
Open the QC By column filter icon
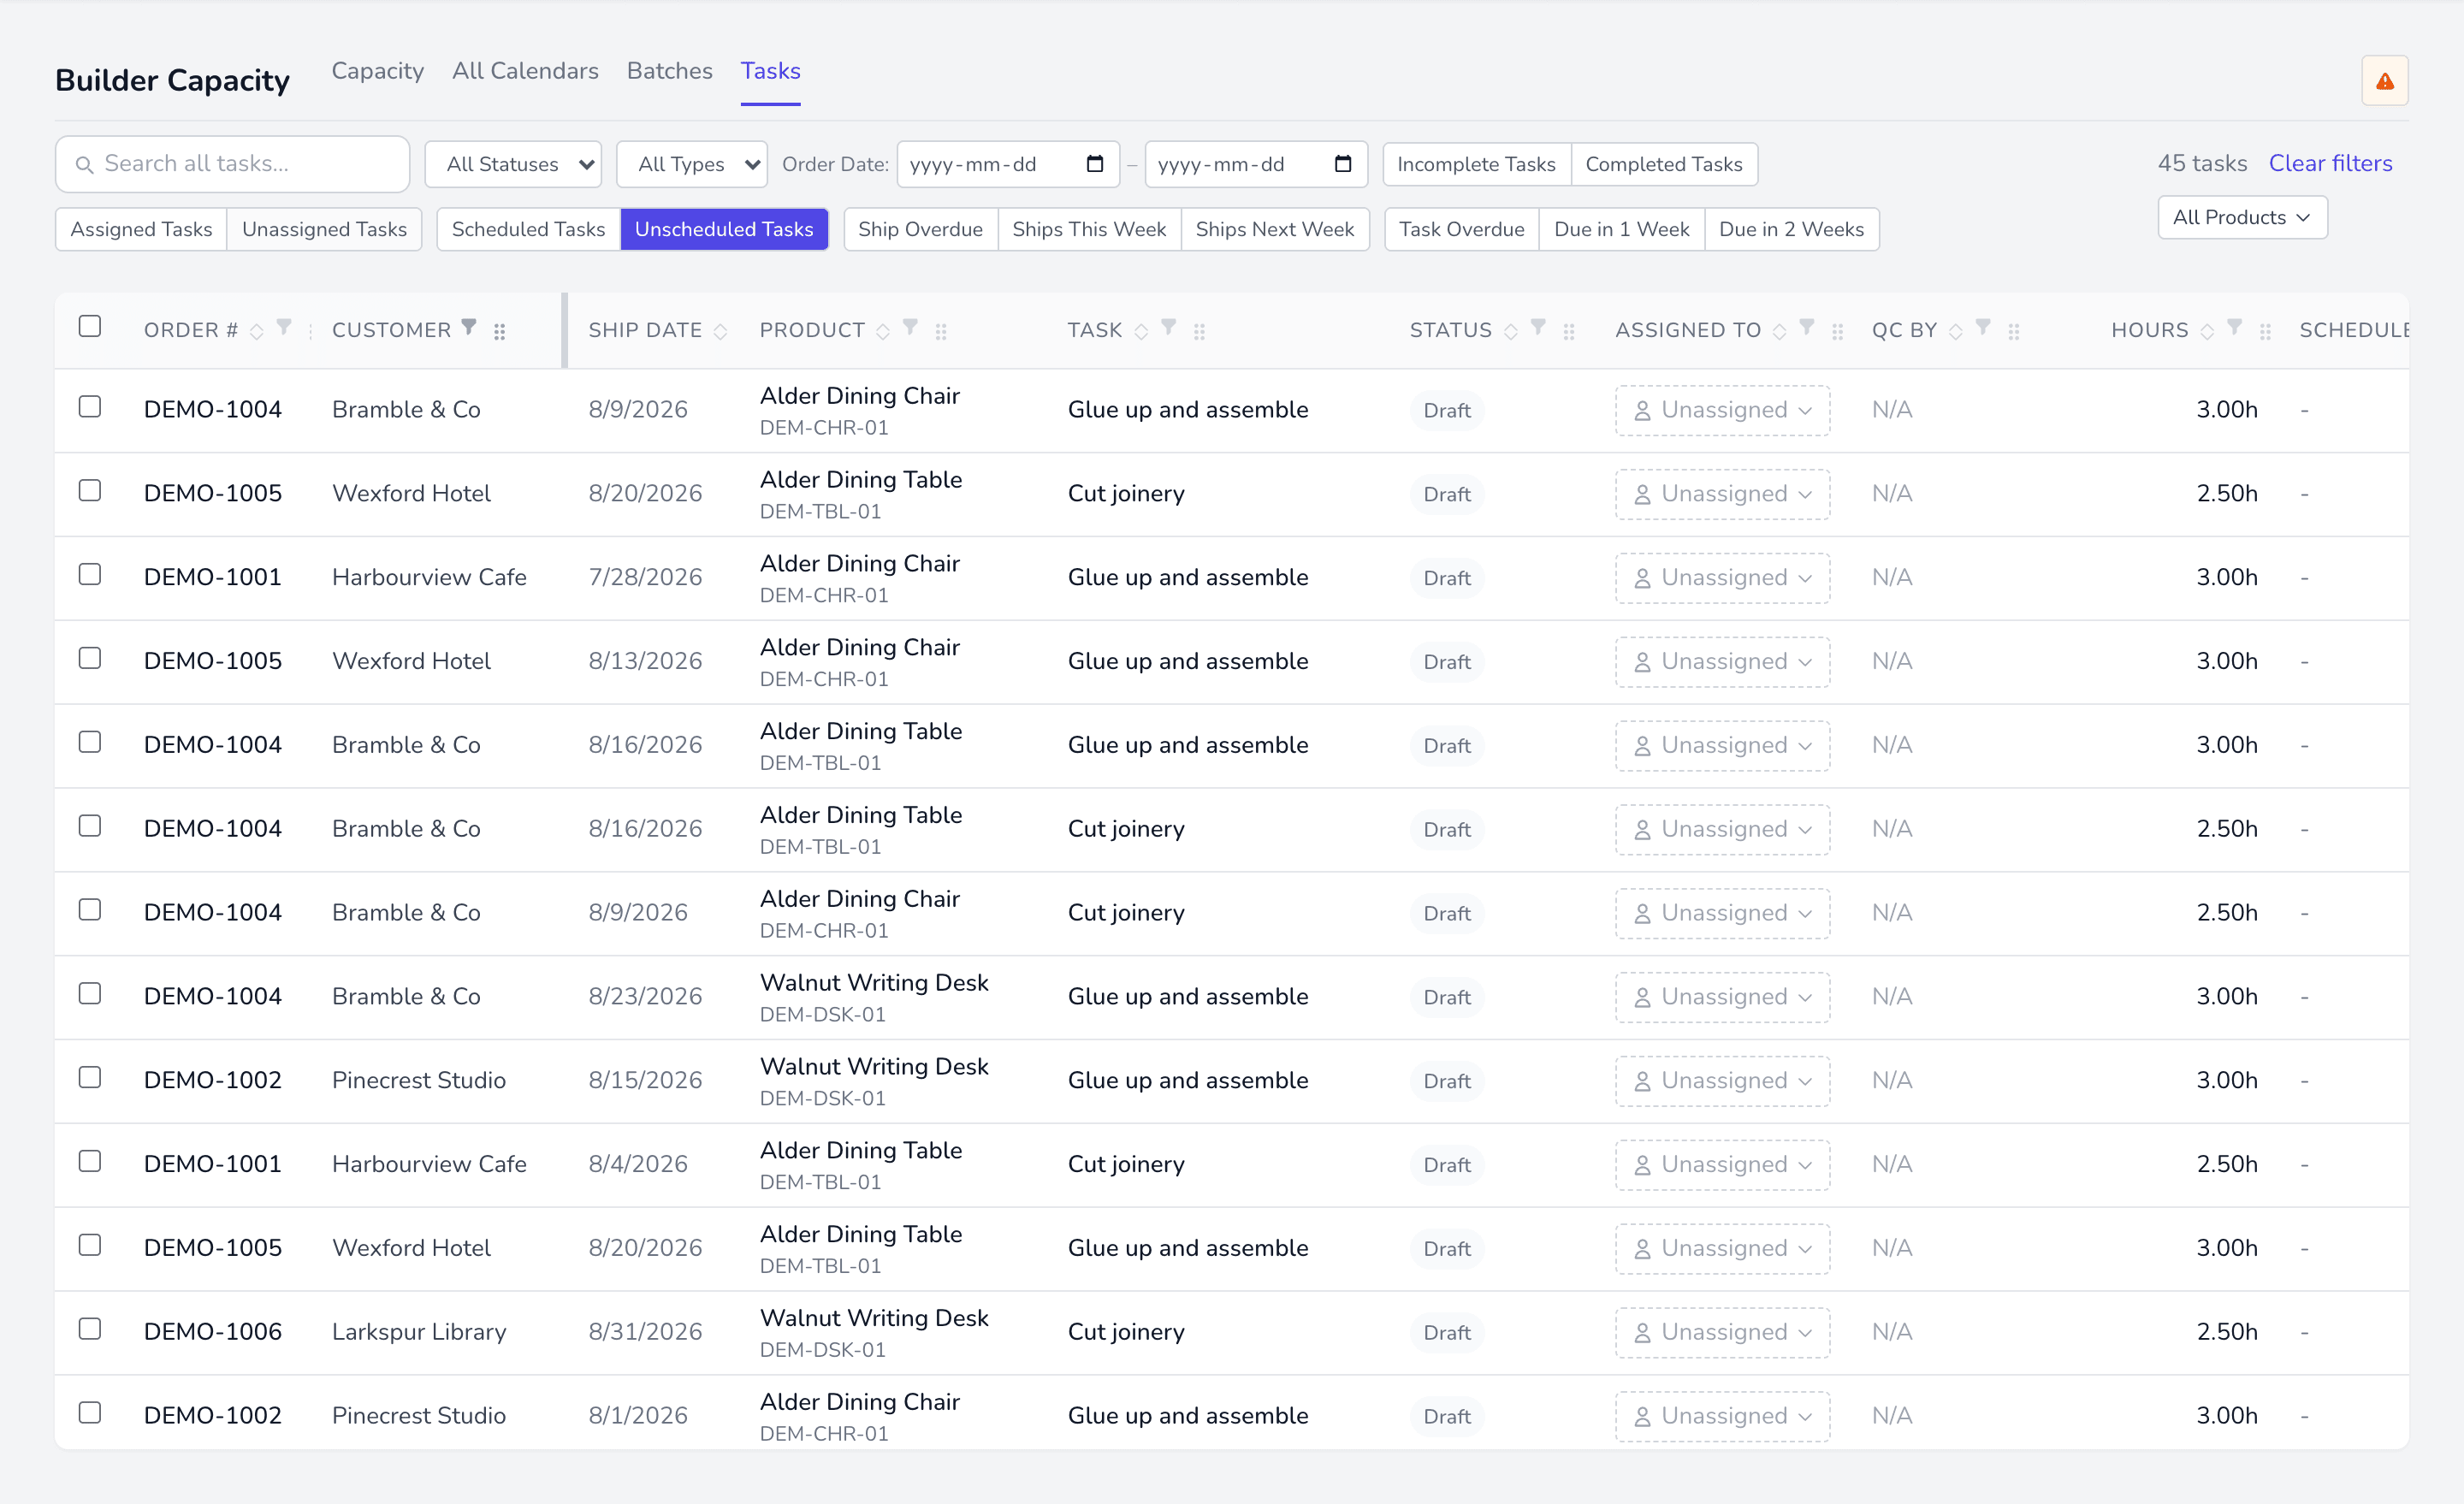click(1983, 327)
